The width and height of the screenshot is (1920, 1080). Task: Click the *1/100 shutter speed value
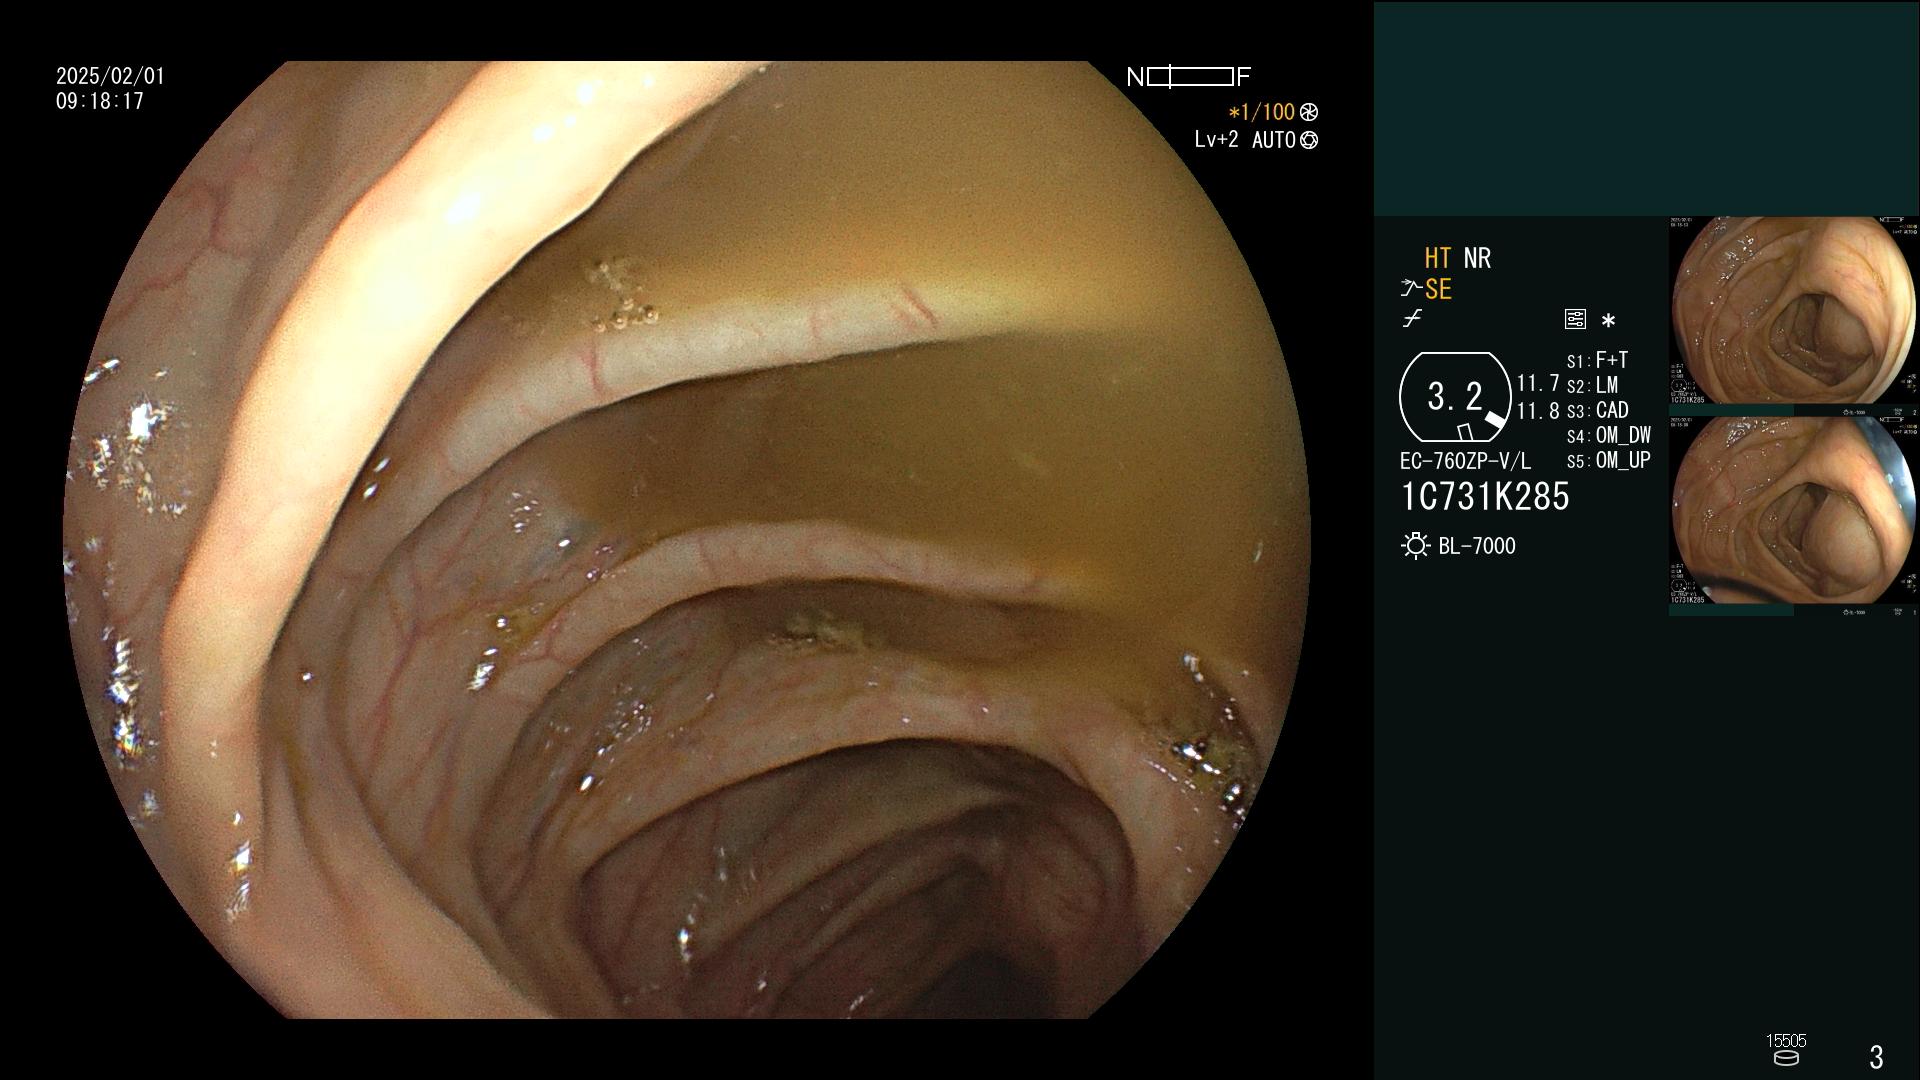pyautogui.click(x=1262, y=112)
